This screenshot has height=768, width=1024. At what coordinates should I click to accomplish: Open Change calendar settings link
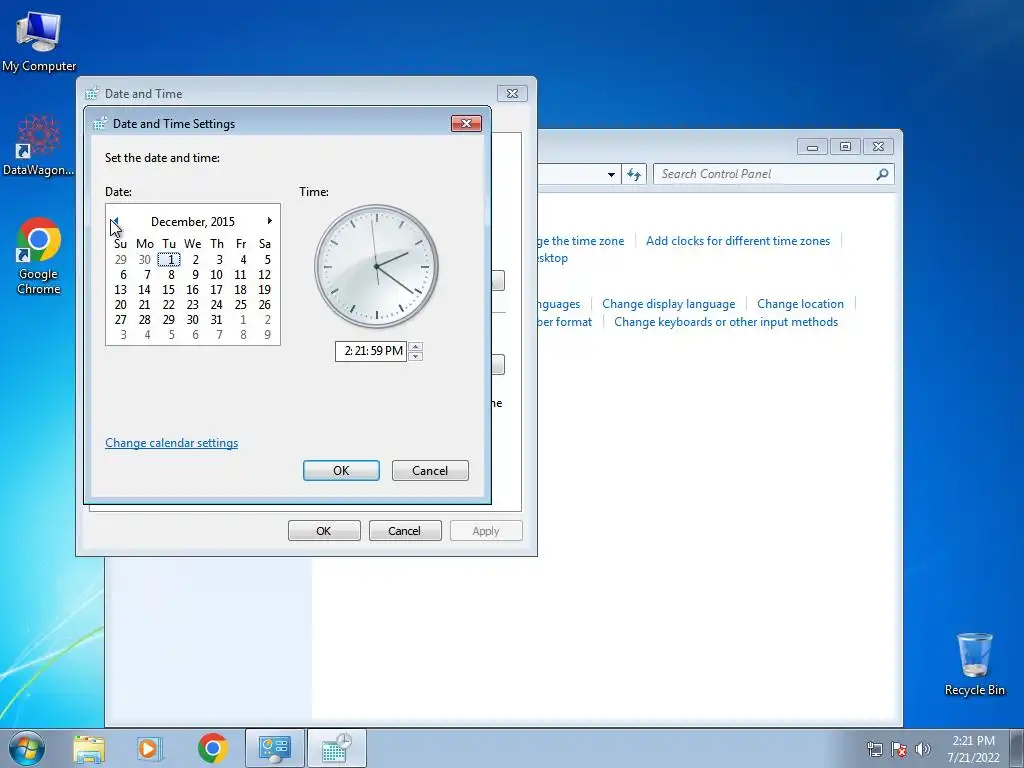(x=172, y=443)
